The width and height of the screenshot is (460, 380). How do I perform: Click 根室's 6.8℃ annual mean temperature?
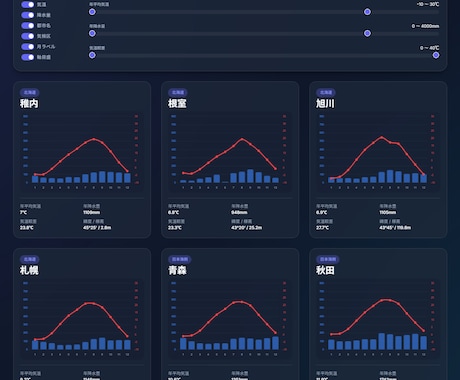coord(174,212)
